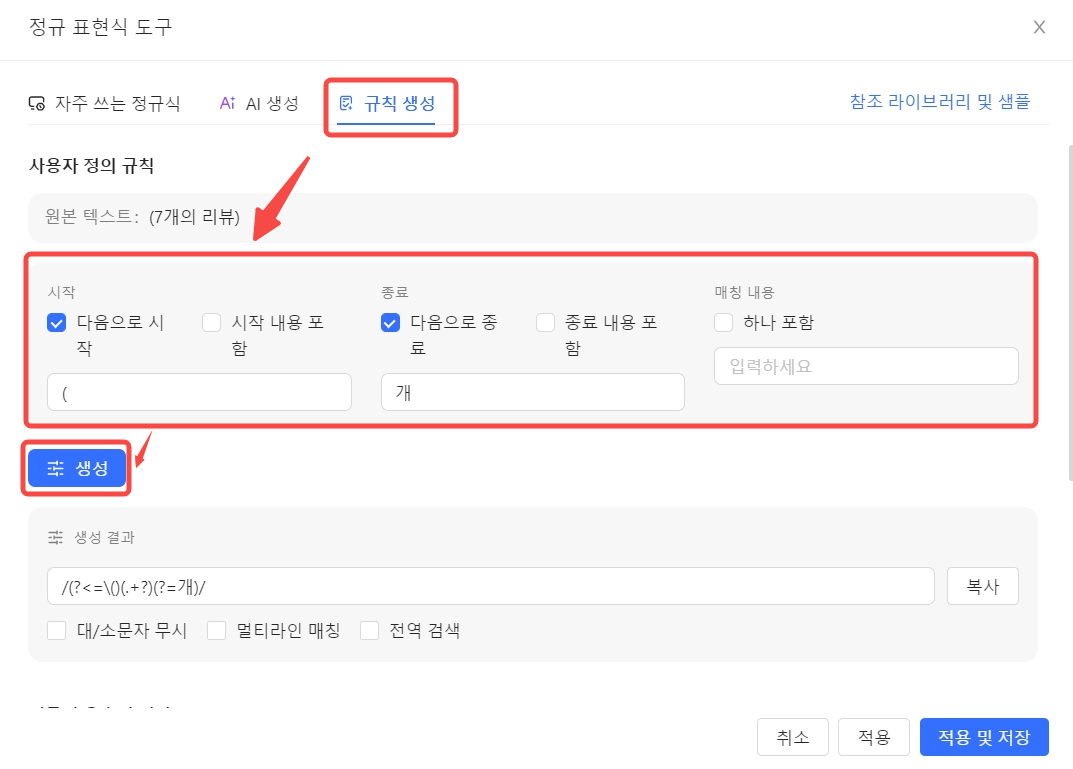This screenshot has height=769, width=1073.
Task: Open 참조 라이브러리 및 샘플 link
Action: (939, 101)
